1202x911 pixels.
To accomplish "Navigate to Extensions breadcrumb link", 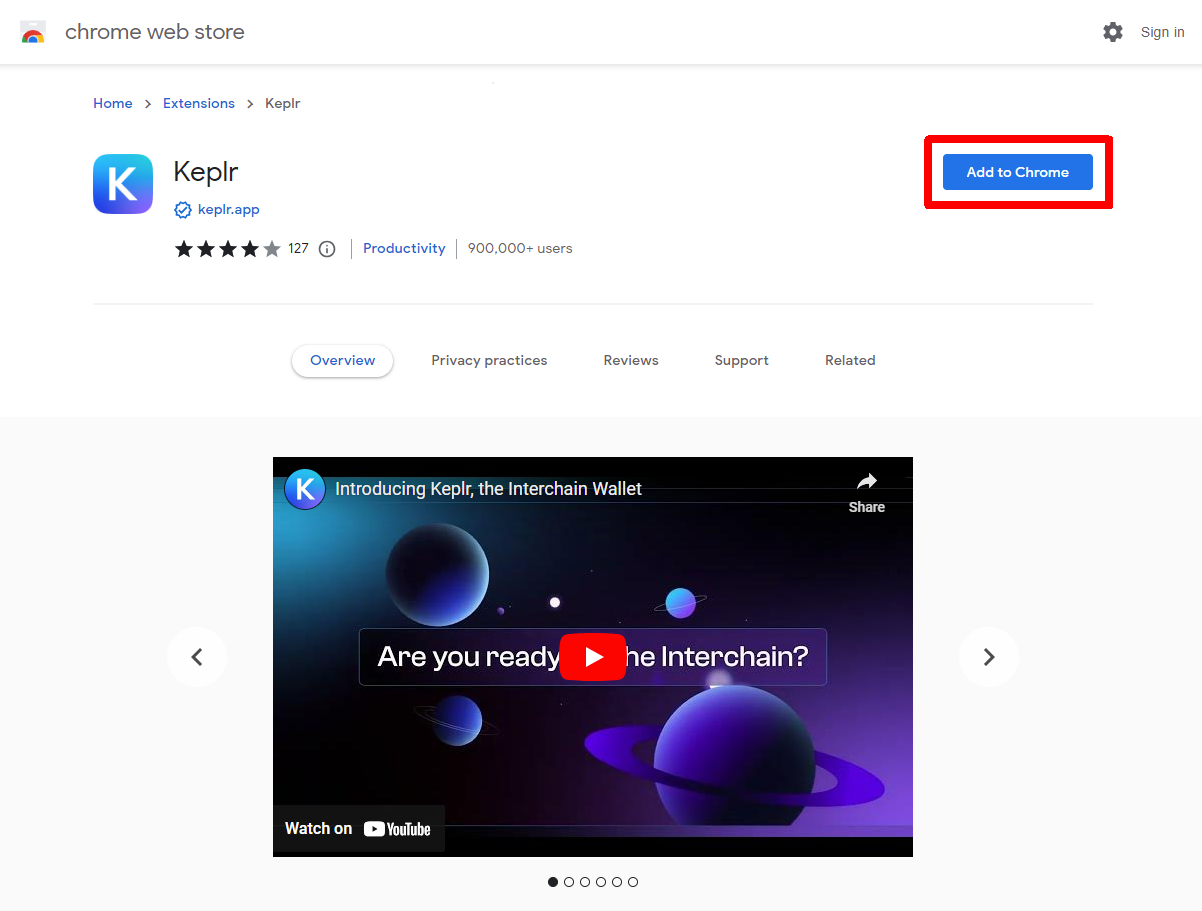I will point(199,103).
